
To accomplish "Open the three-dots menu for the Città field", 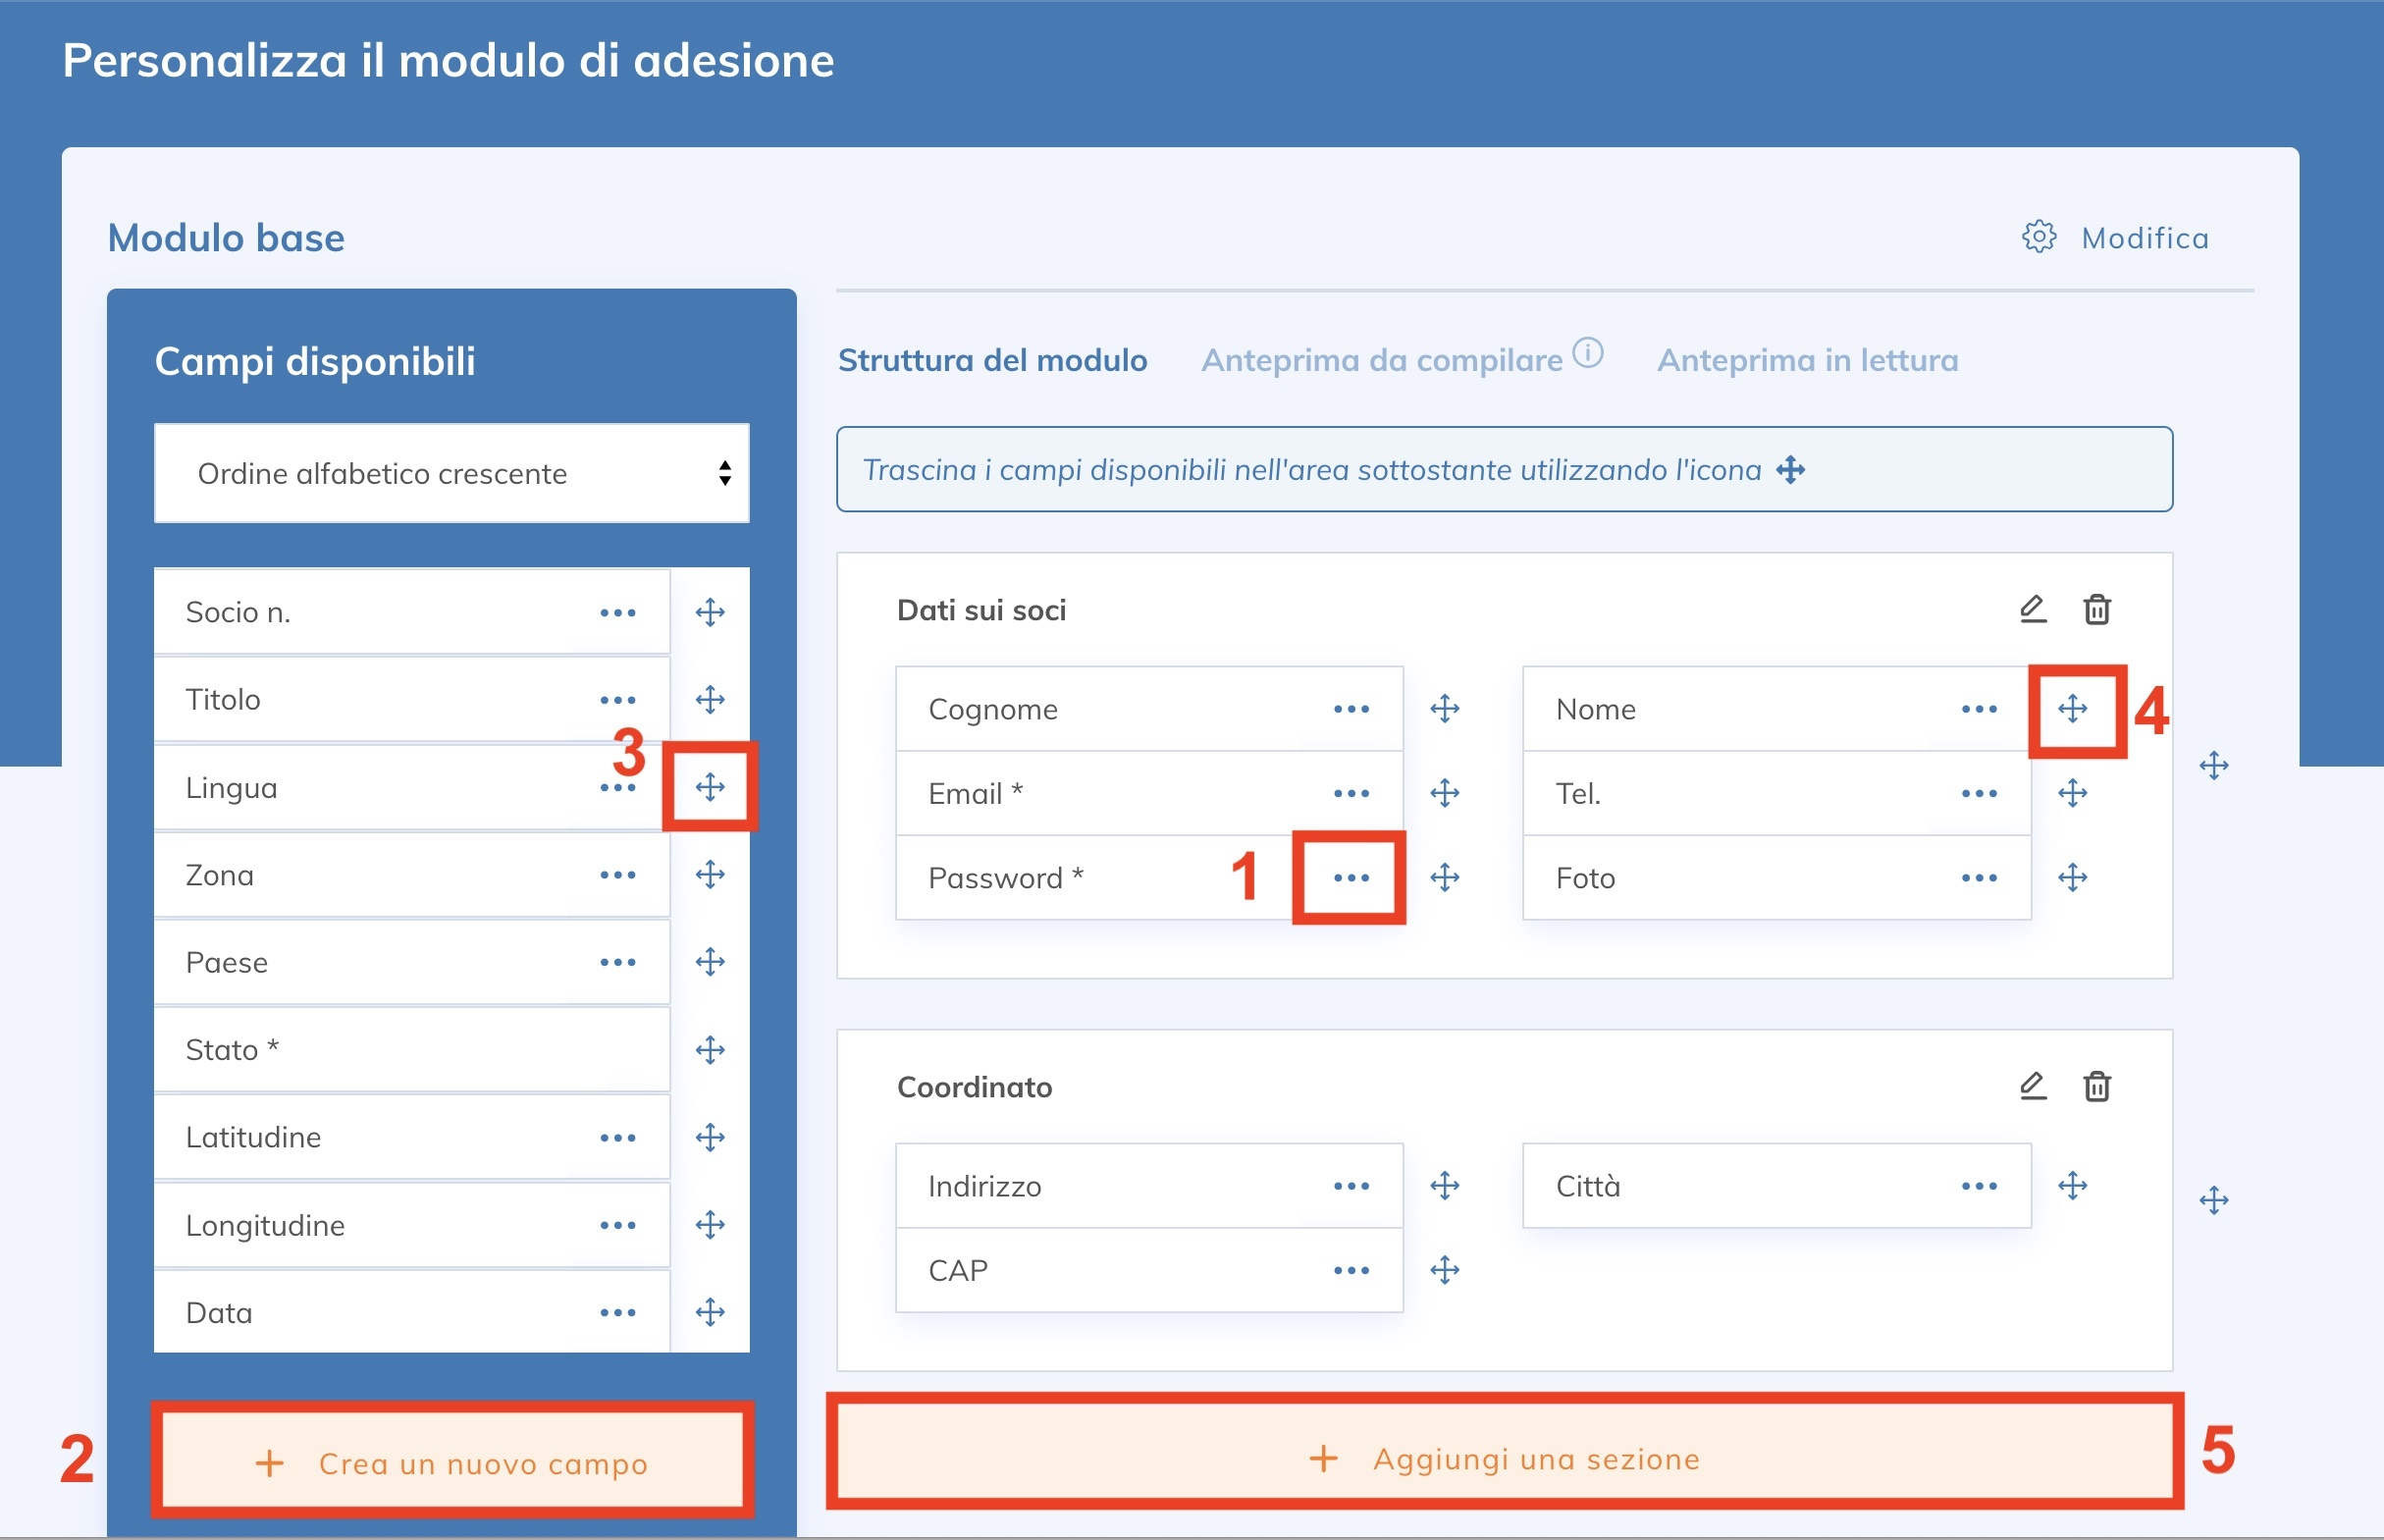I will [1978, 1186].
